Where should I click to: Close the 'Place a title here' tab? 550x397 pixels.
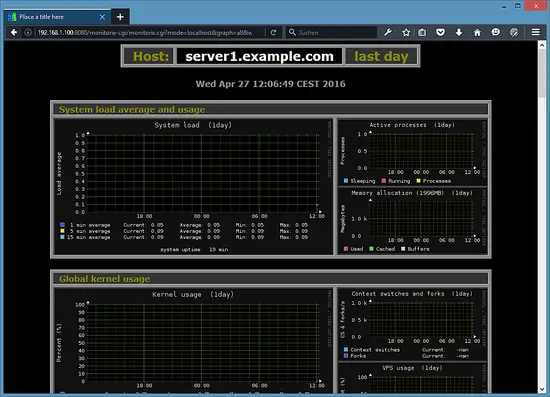click(x=102, y=17)
